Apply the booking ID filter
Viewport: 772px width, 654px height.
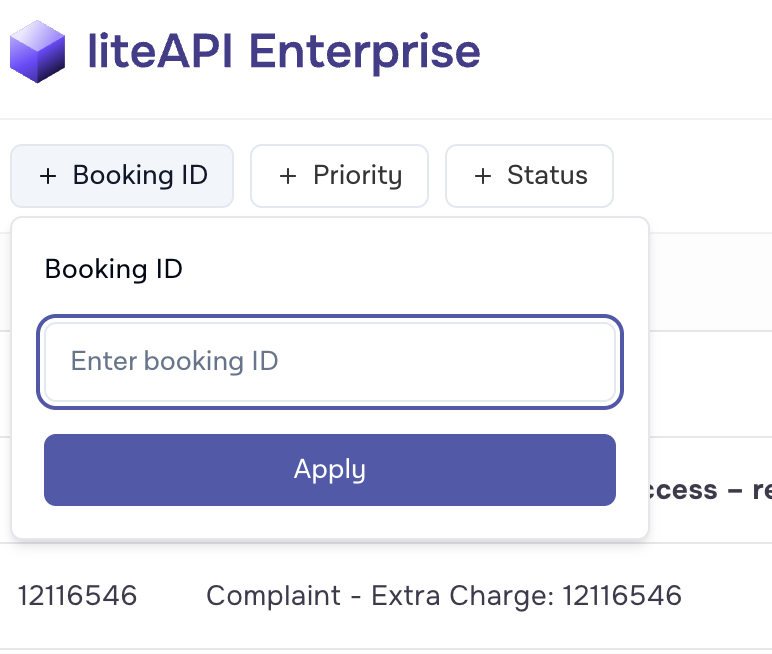[x=330, y=470]
